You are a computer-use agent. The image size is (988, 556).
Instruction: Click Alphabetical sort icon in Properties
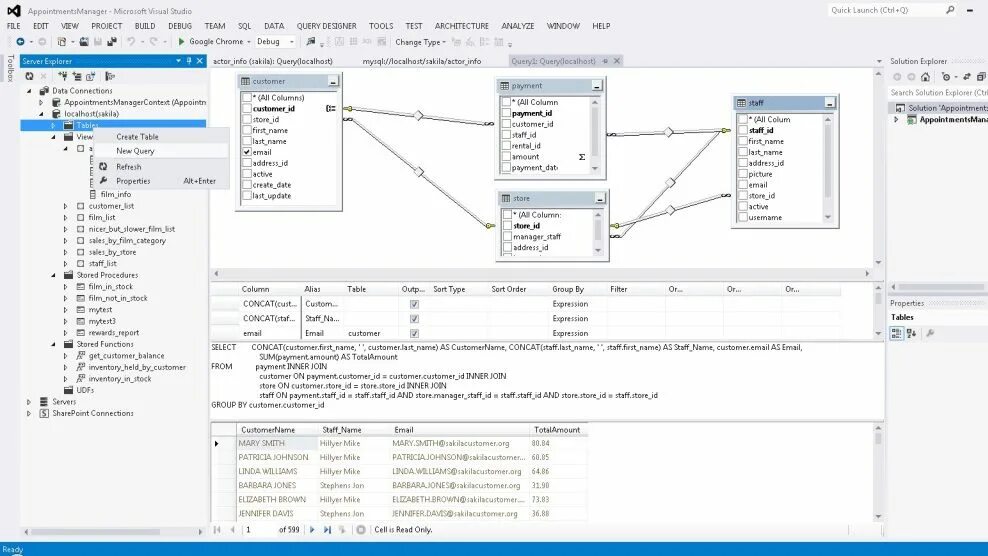[x=911, y=333]
